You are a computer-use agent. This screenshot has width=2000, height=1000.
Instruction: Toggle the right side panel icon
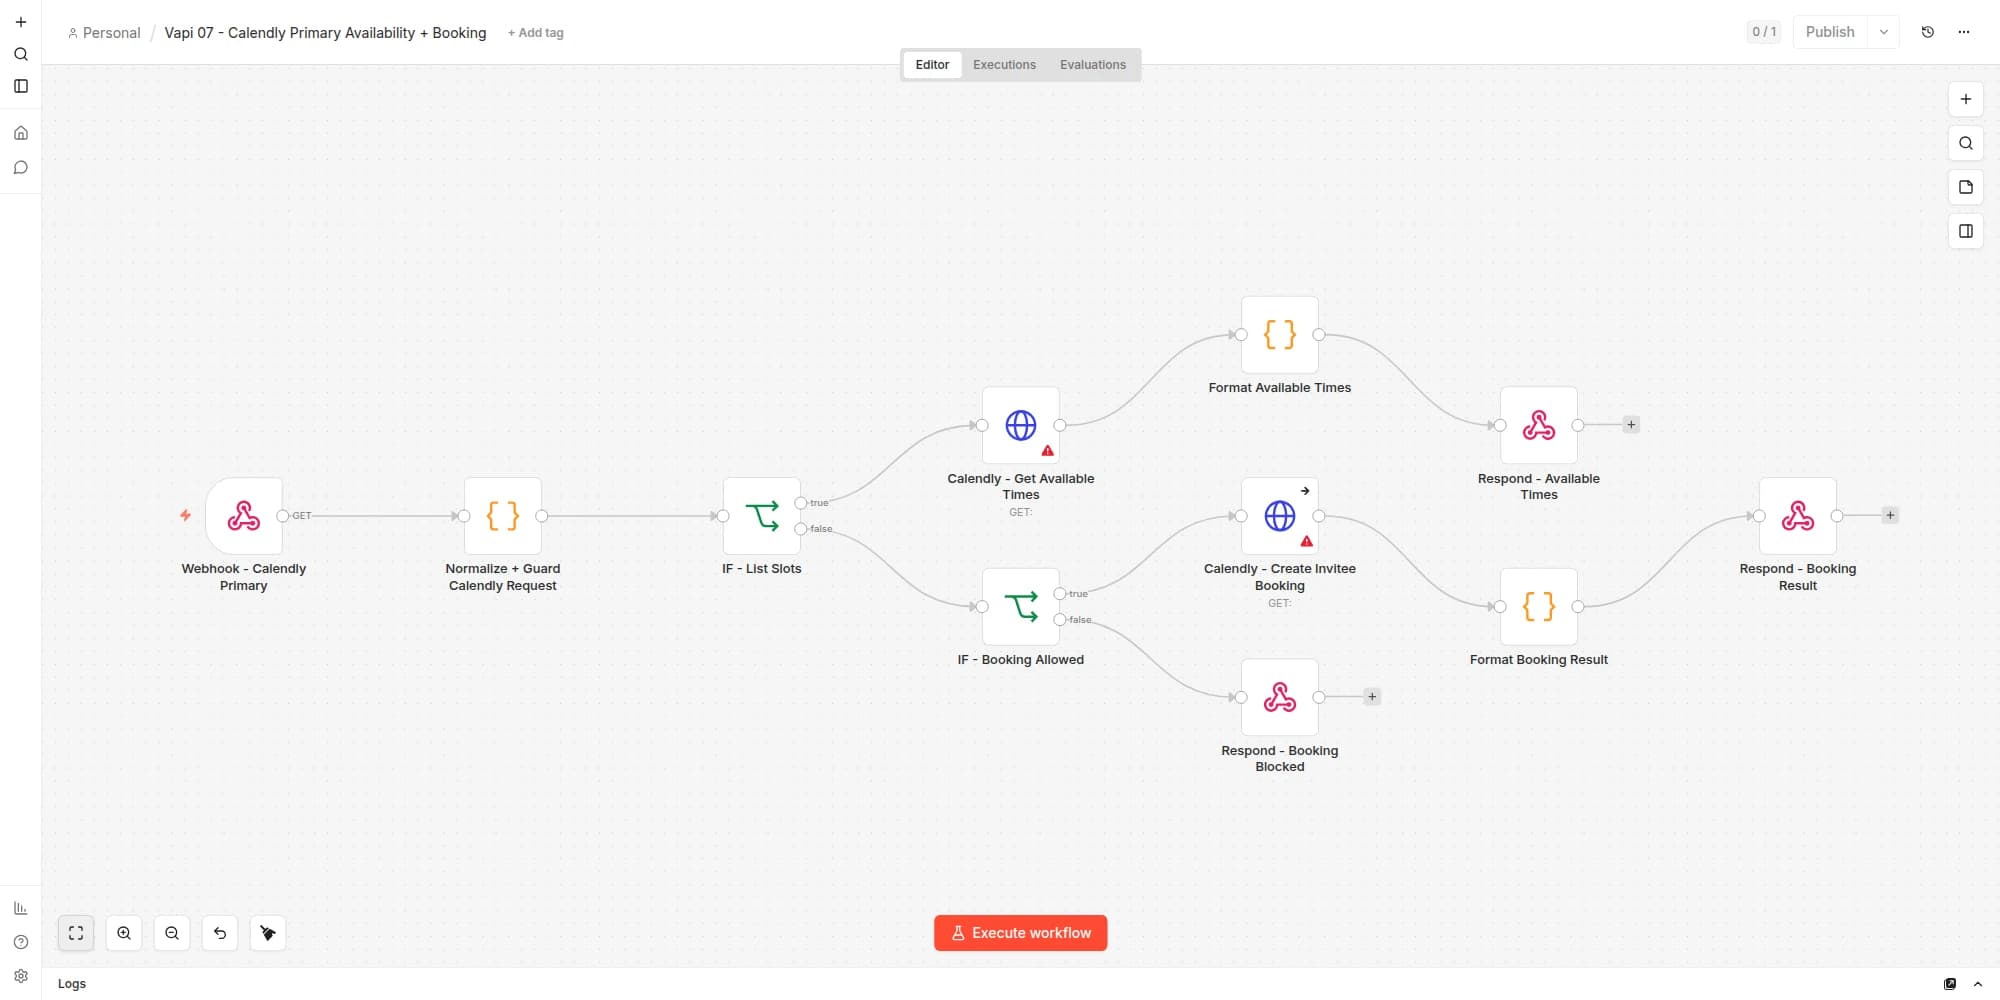[1966, 231]
